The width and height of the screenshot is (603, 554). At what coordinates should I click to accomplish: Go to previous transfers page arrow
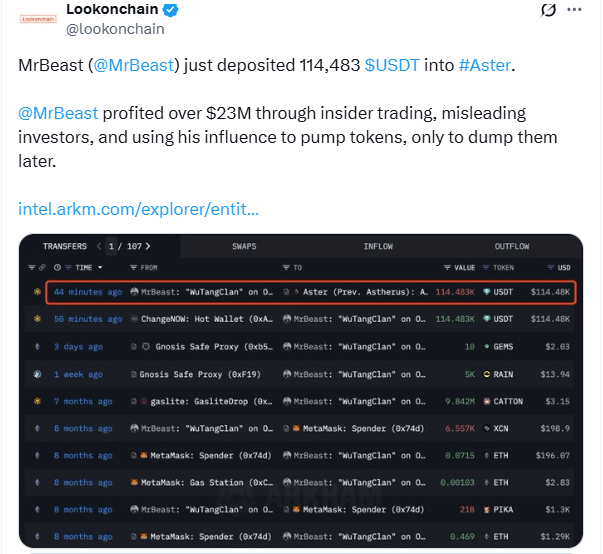pos(99,246)
